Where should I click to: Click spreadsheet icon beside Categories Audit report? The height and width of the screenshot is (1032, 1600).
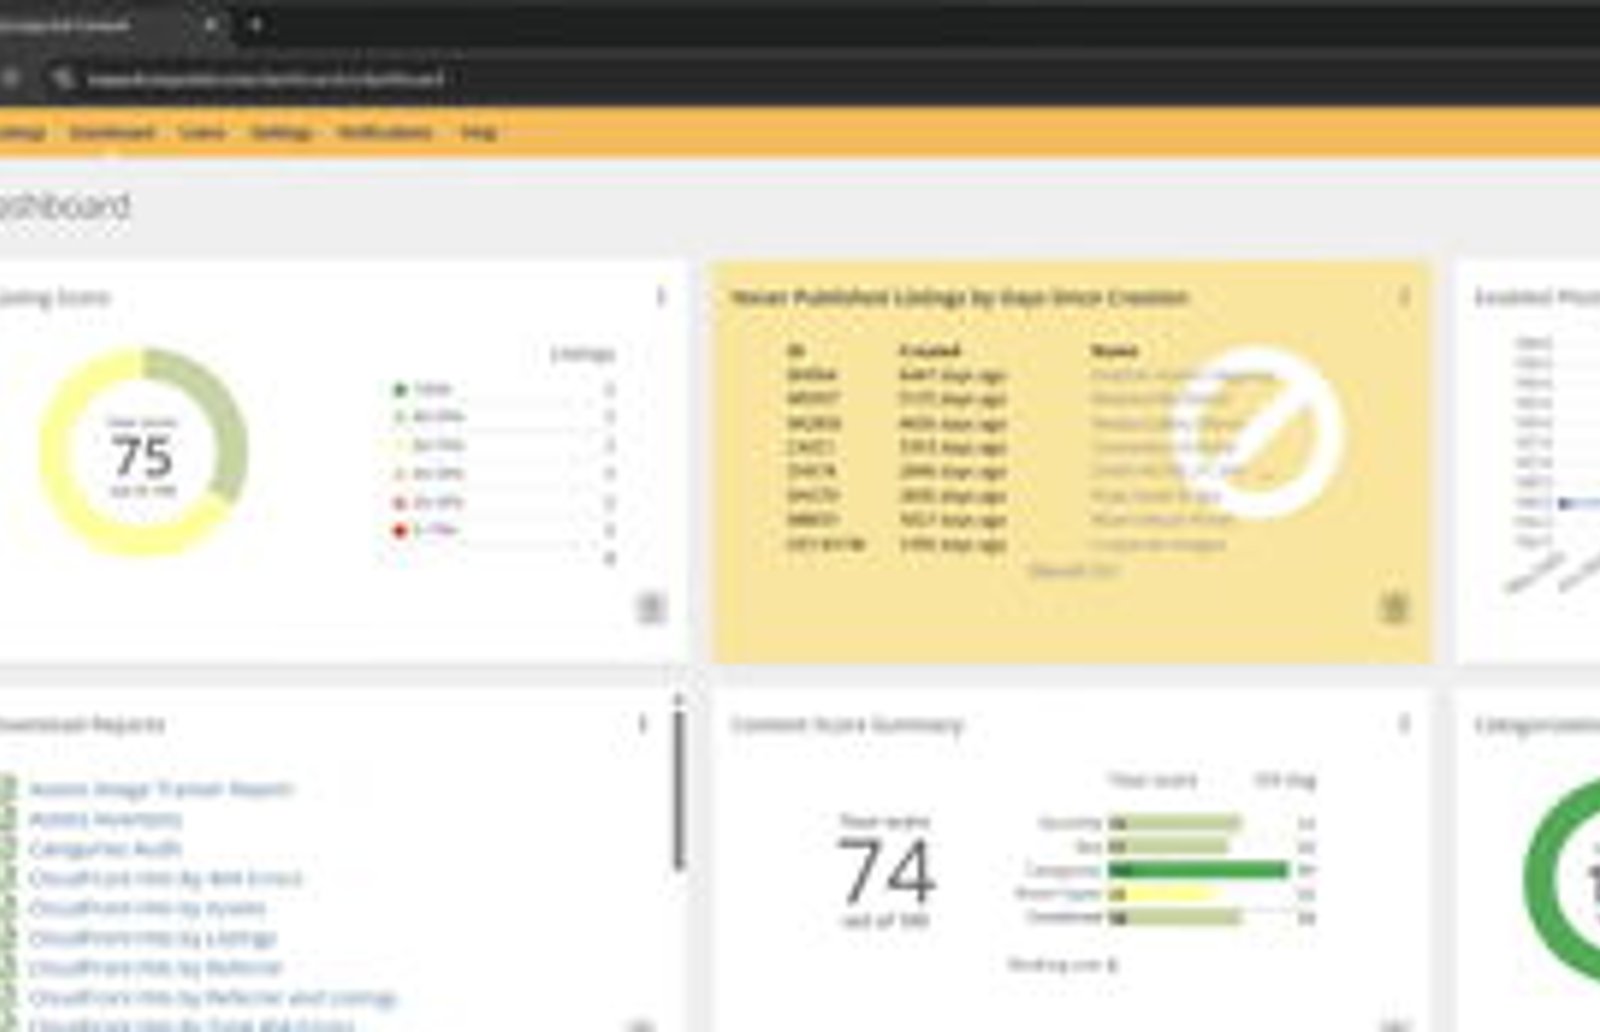coord(8,849)
